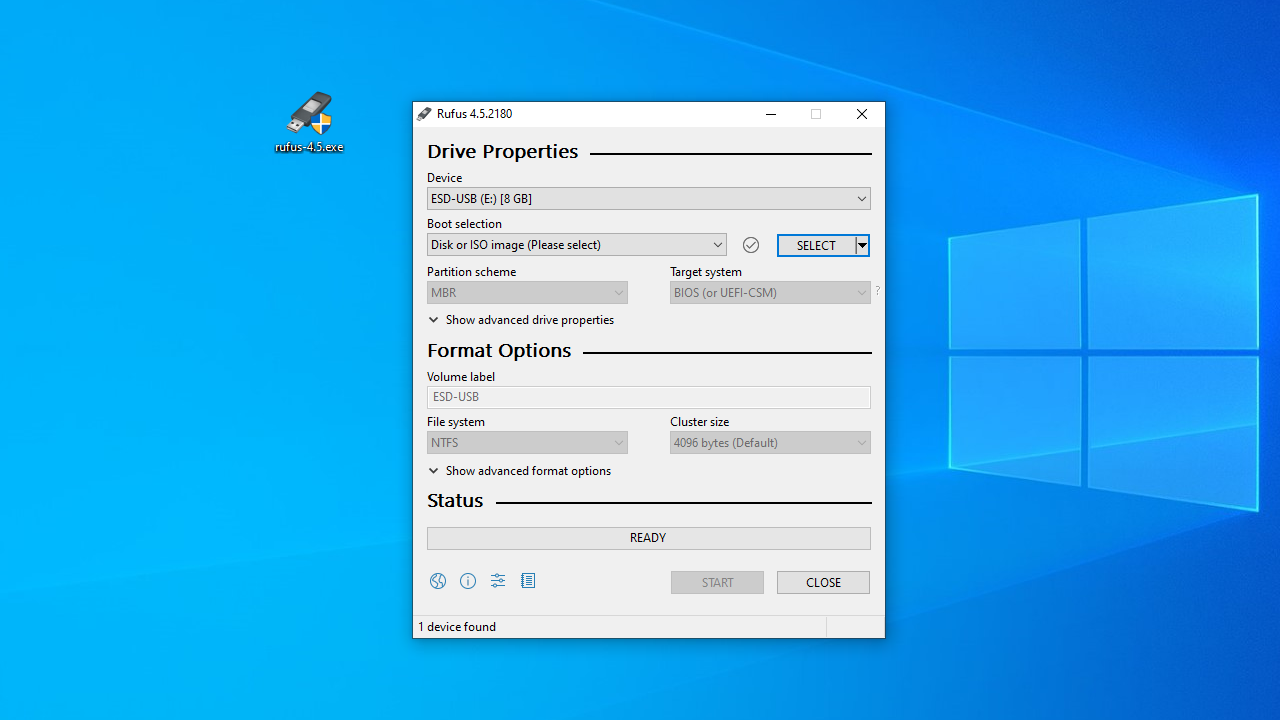Screen dimensions: 1280x720
Task: Click the SELECT button split arrow
Action: click(x=862, y=245)
